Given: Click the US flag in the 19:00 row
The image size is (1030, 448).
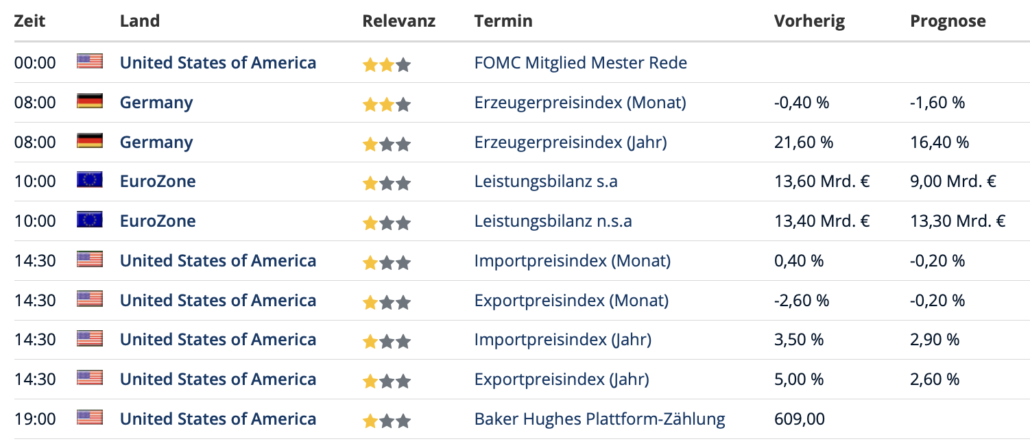Looking at the screenshot, I should (x=89, y=418).
